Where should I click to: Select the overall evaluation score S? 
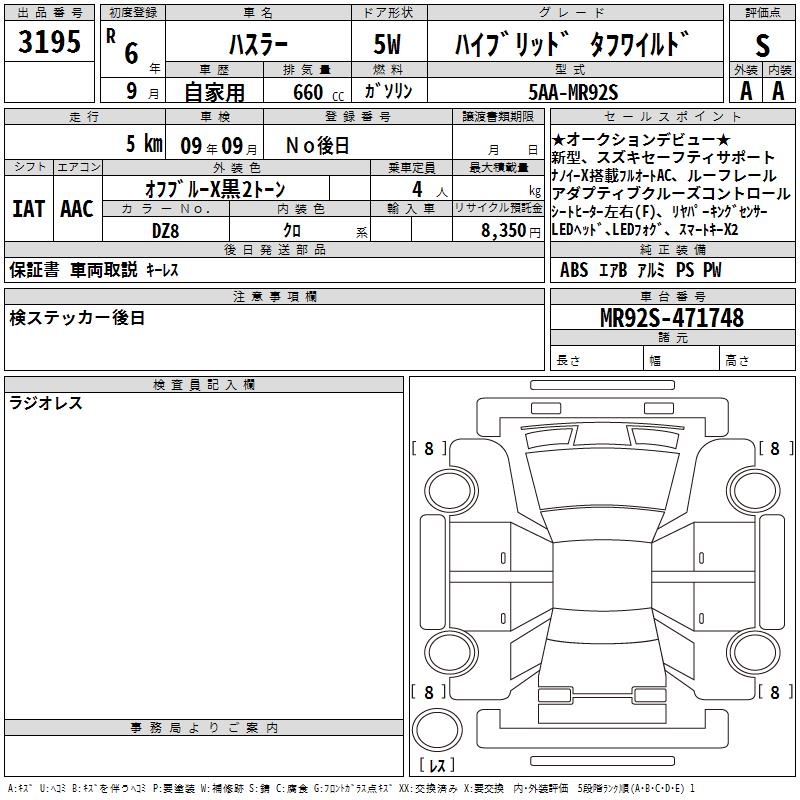pyautogui.click(x=762, y=44)
